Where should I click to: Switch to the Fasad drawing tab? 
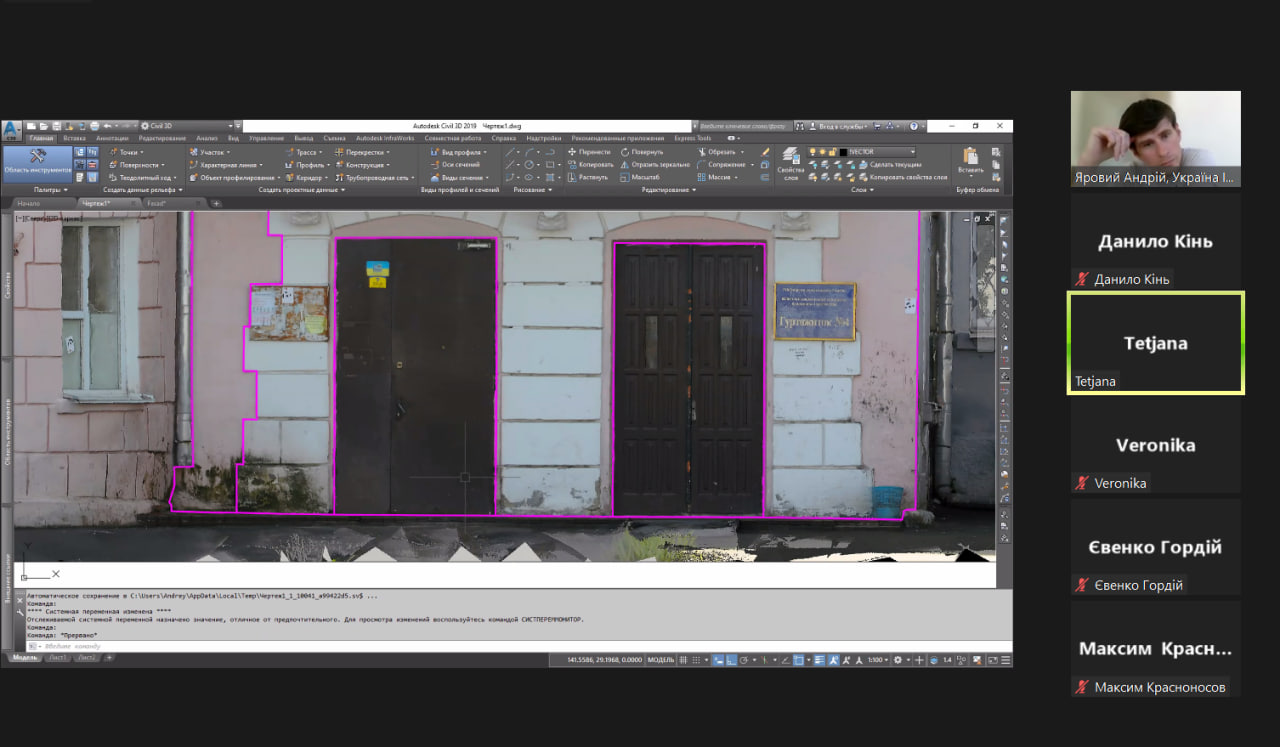[156, 203]
